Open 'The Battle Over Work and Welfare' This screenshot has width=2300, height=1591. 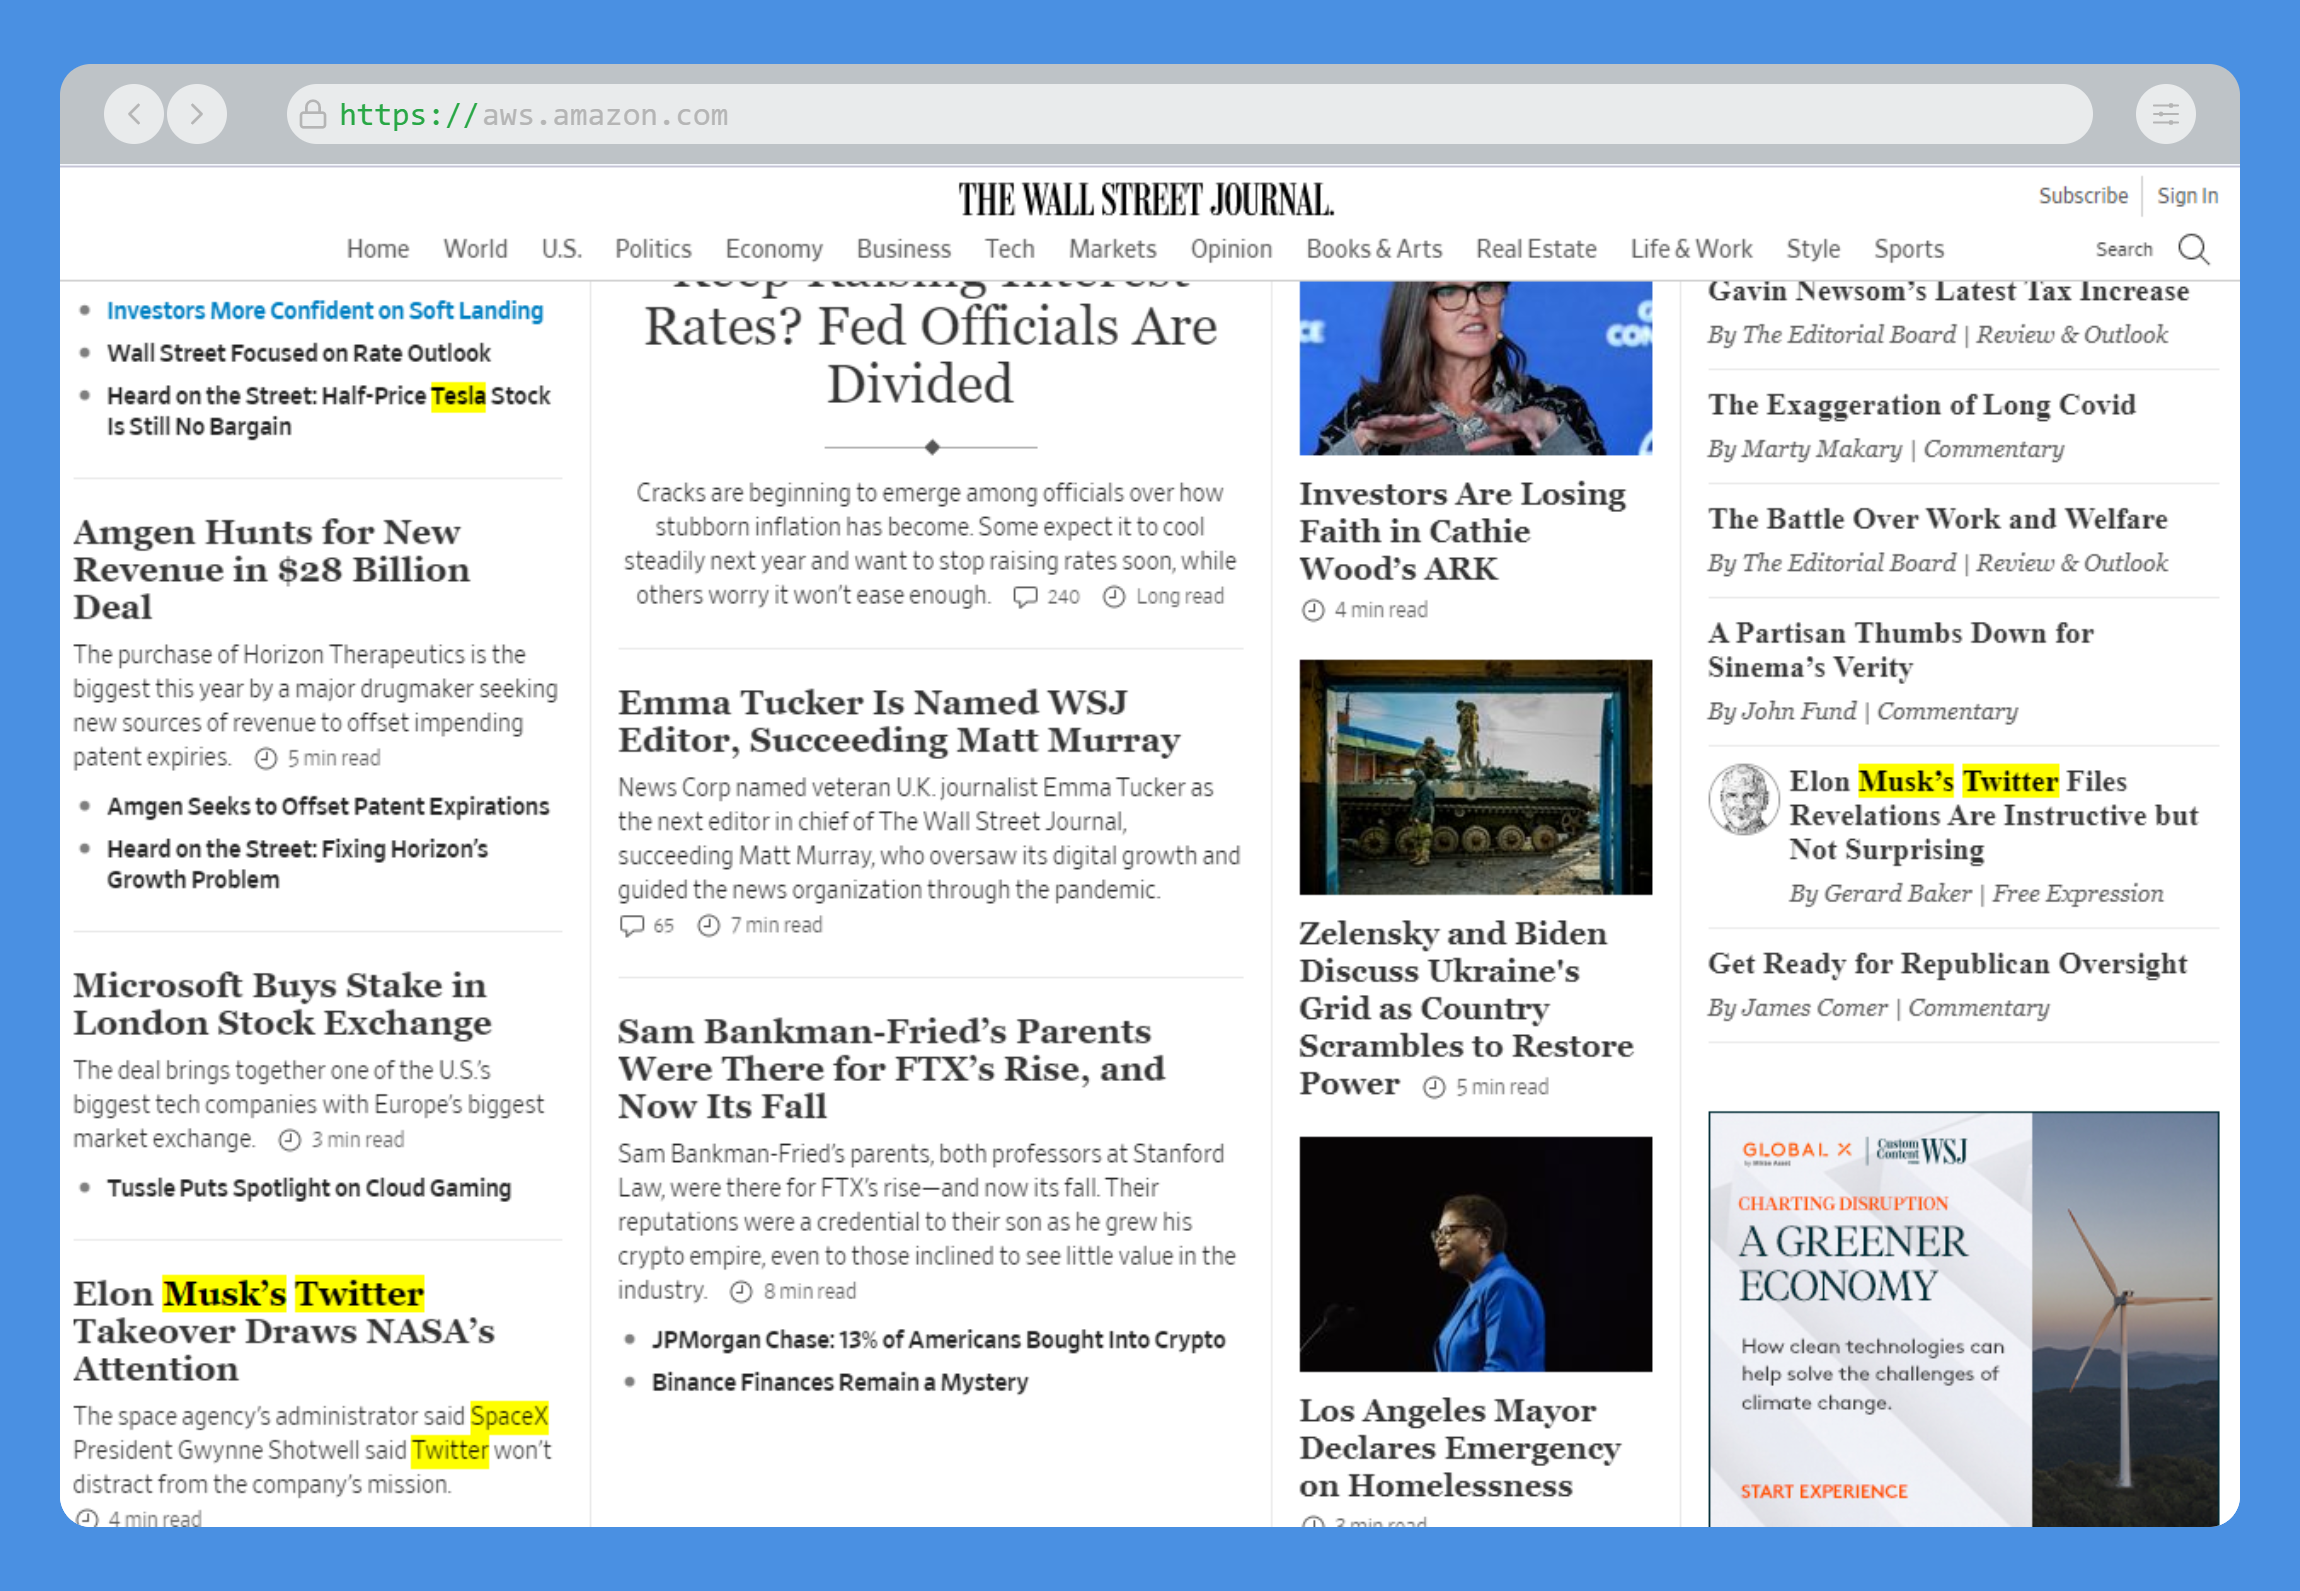[x=1937, y=519]
